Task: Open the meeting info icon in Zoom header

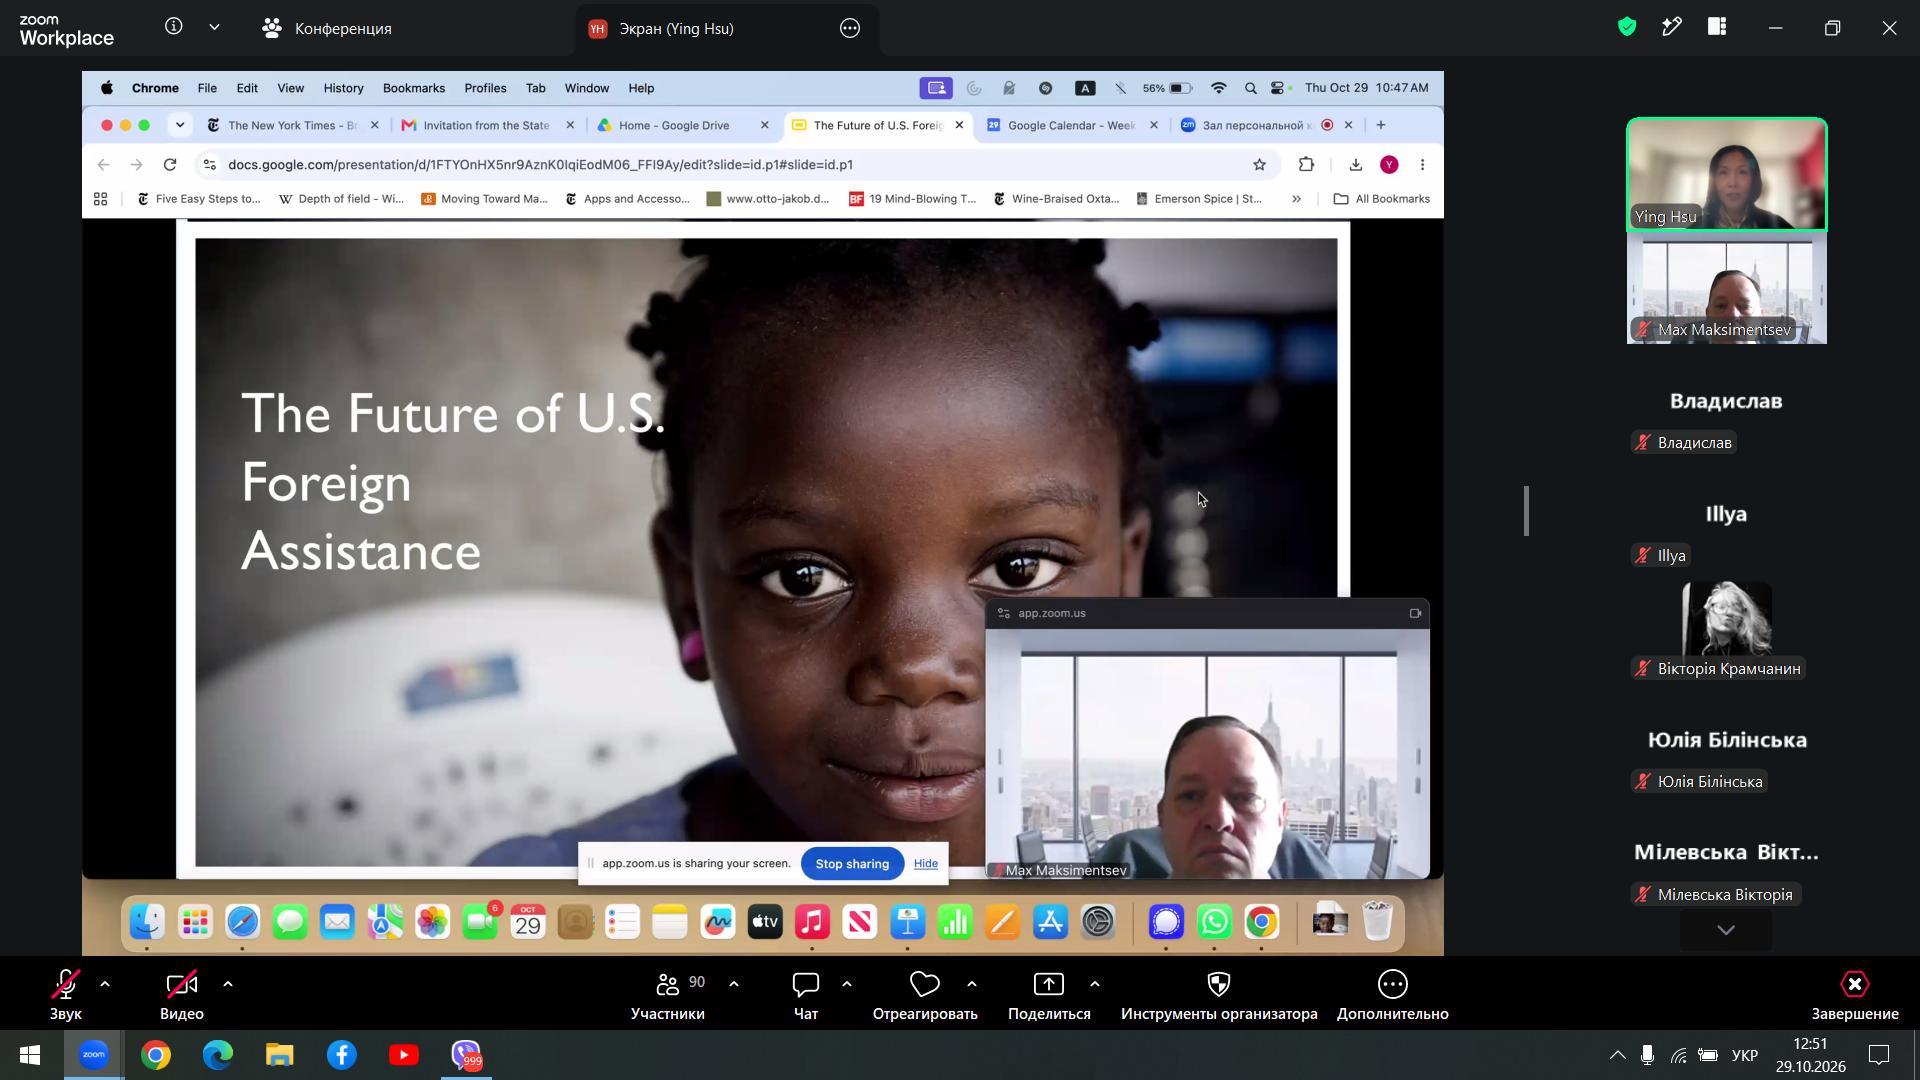Action: (x=174, y=27)
